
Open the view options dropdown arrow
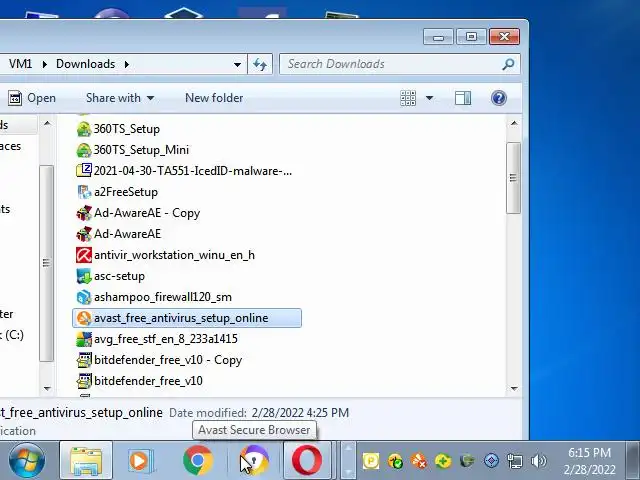(x=429, y=98)
